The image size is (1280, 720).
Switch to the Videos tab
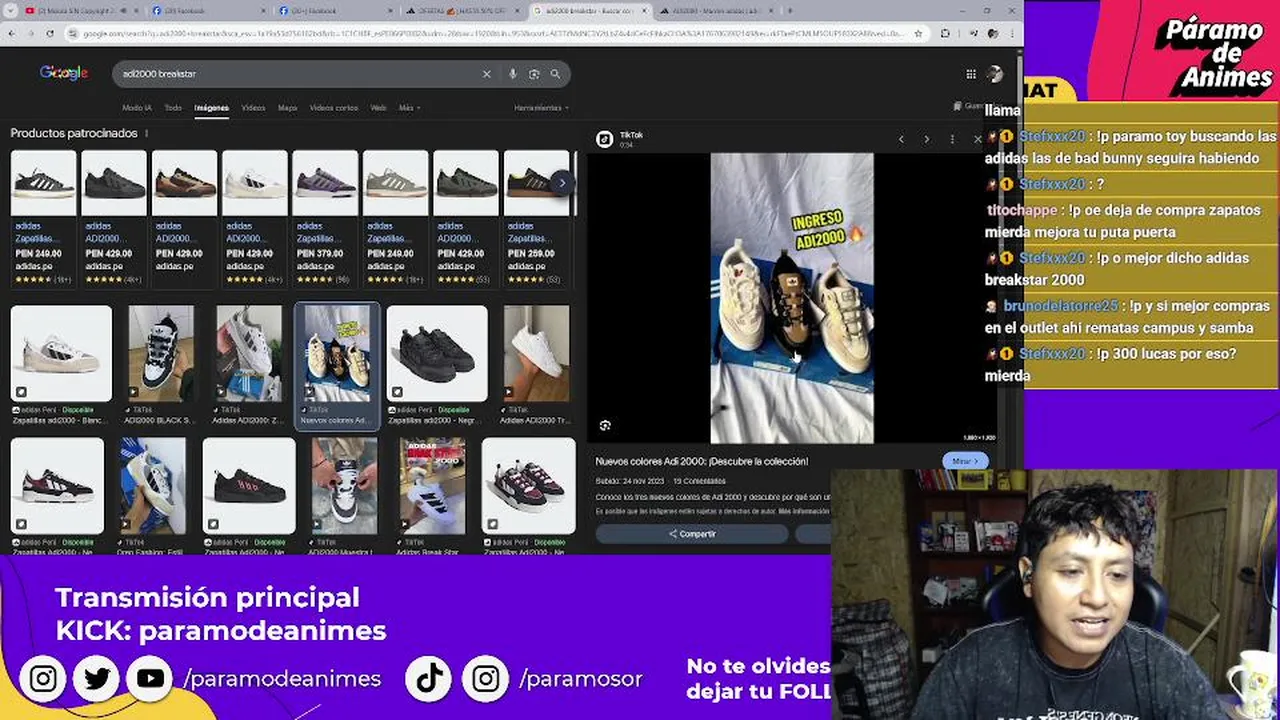coord(253,108)
